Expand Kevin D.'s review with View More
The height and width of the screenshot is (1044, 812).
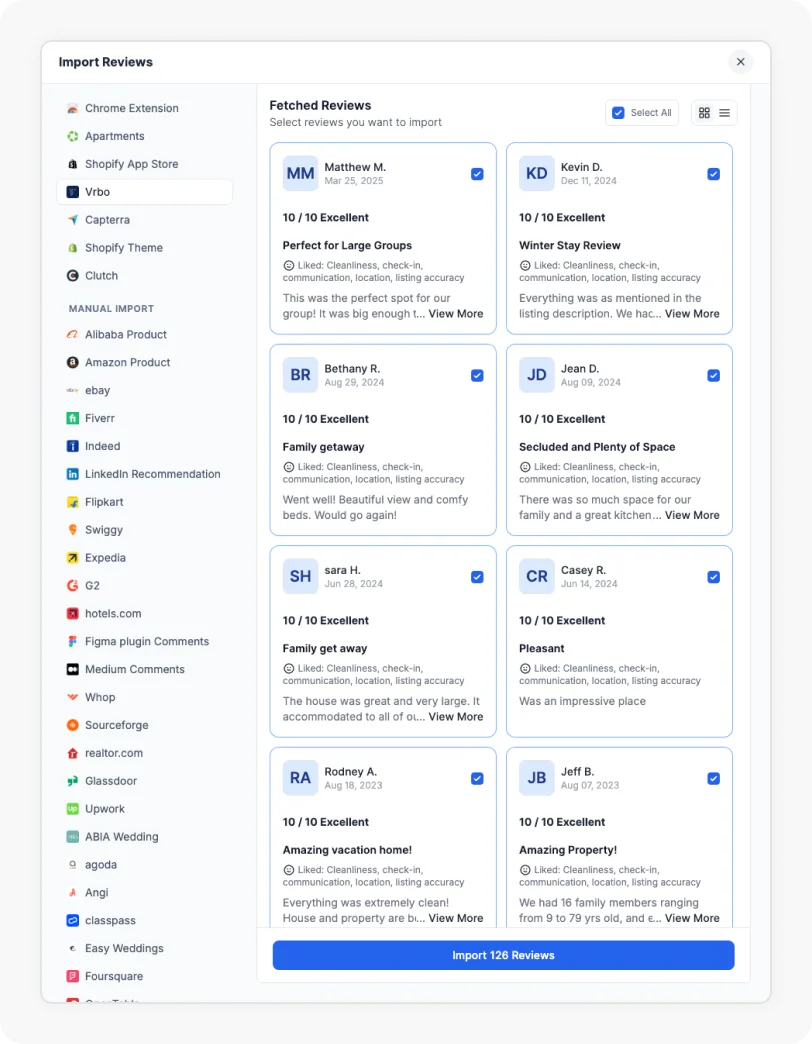[692, 314]
